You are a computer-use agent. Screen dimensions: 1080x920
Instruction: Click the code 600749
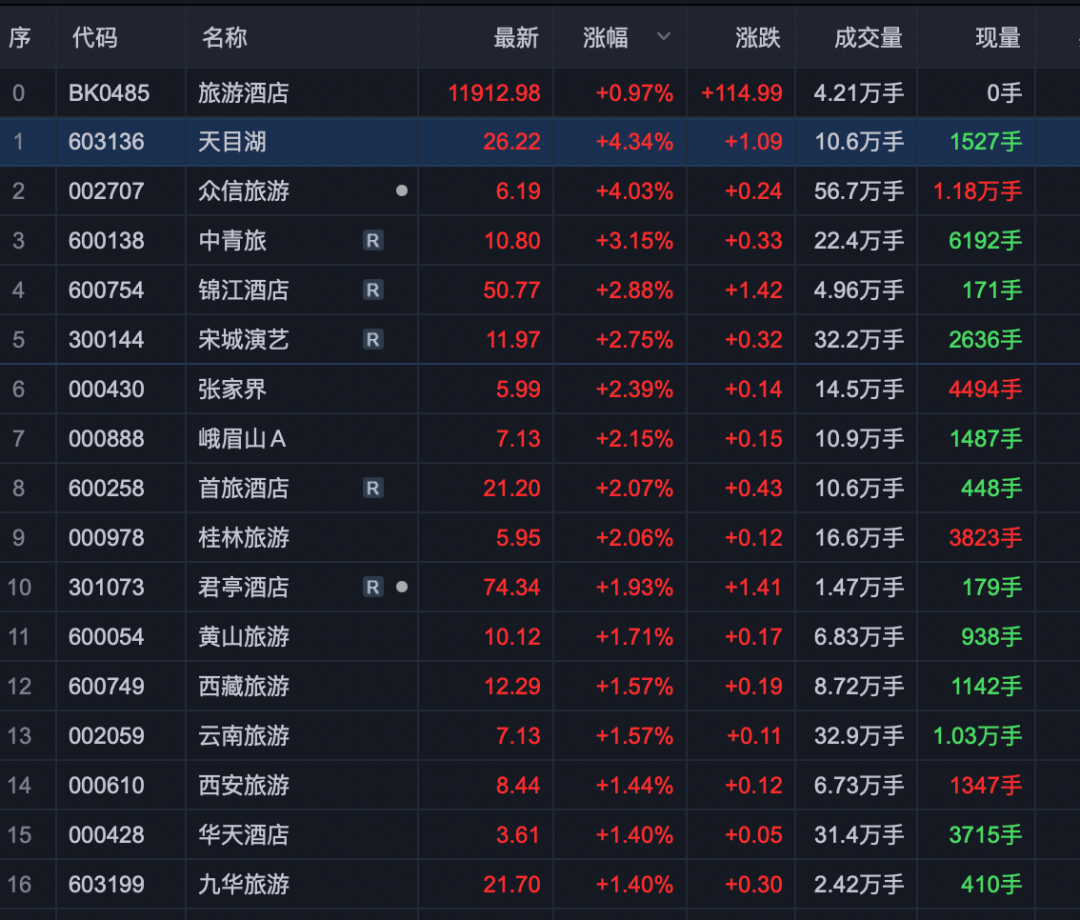point(106,687)
